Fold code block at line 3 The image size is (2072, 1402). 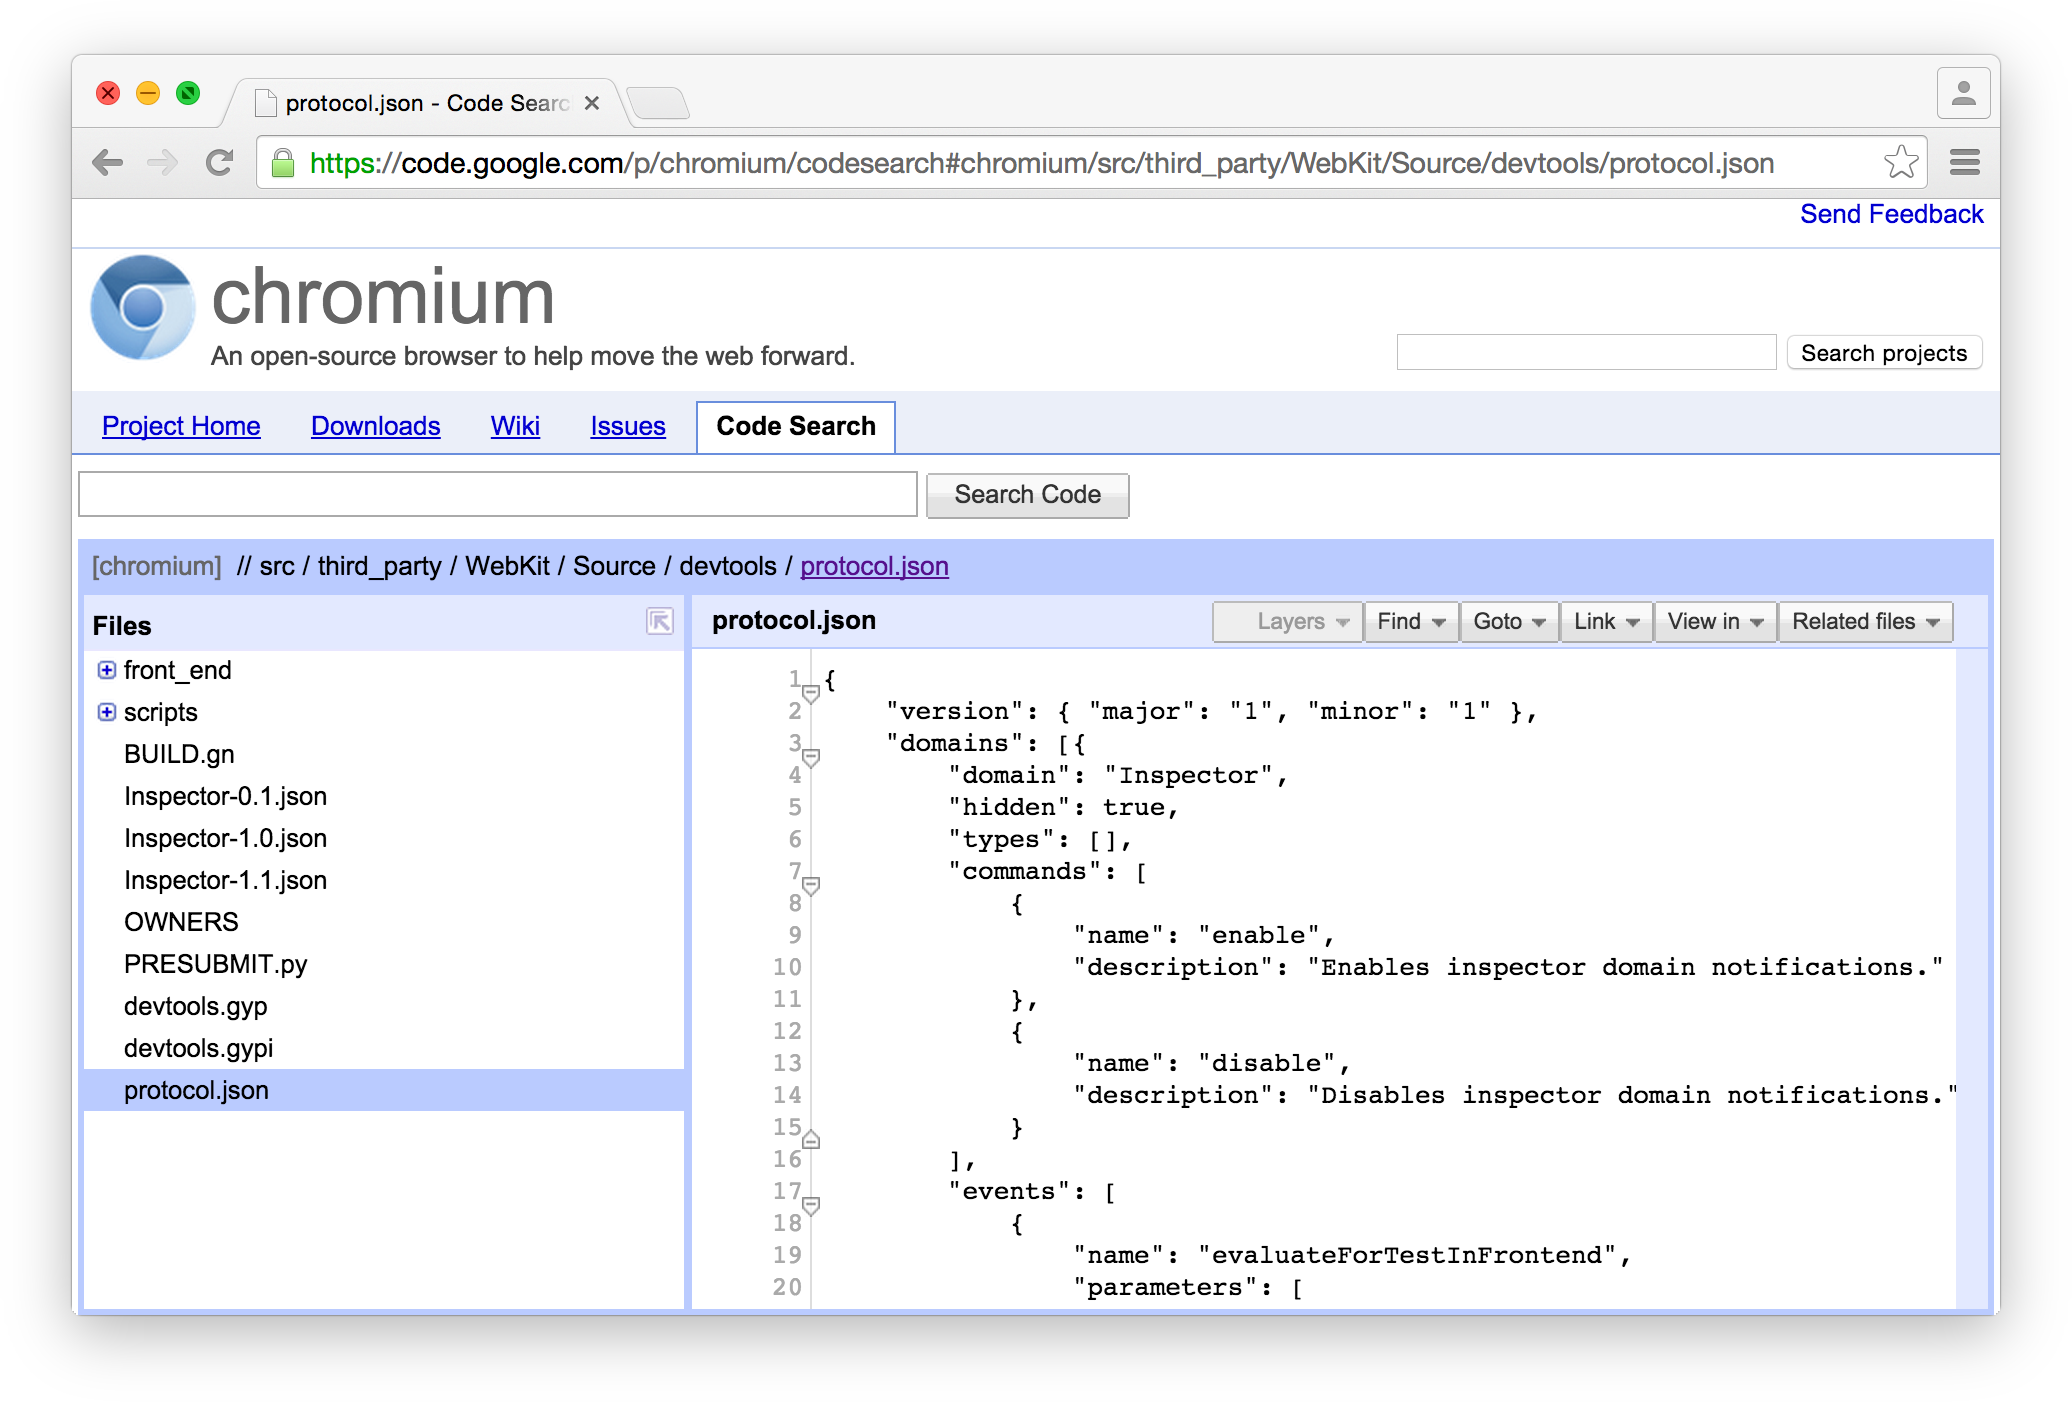[x=812, y=757]
